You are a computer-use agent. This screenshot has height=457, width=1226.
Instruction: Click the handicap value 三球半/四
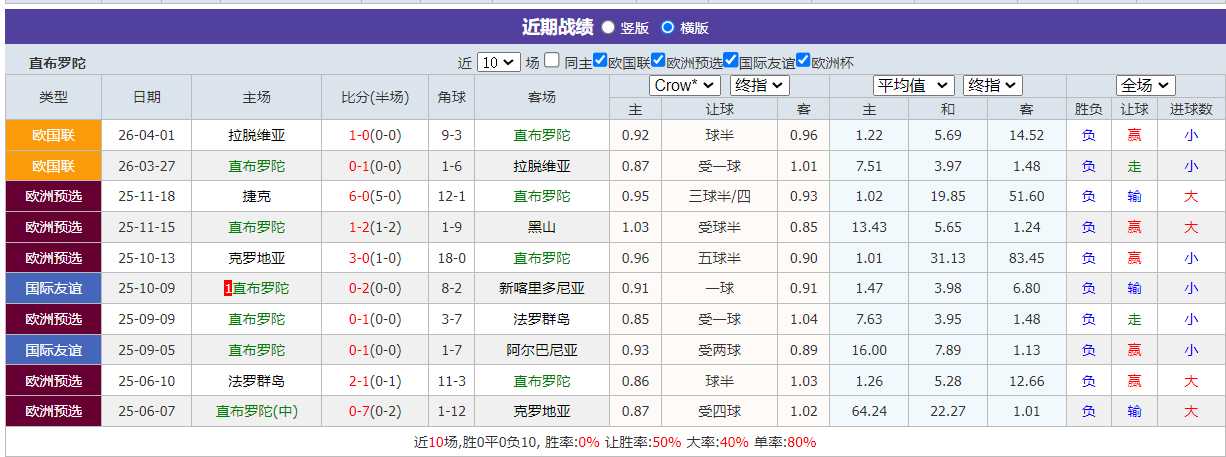(x=719, y=196)
